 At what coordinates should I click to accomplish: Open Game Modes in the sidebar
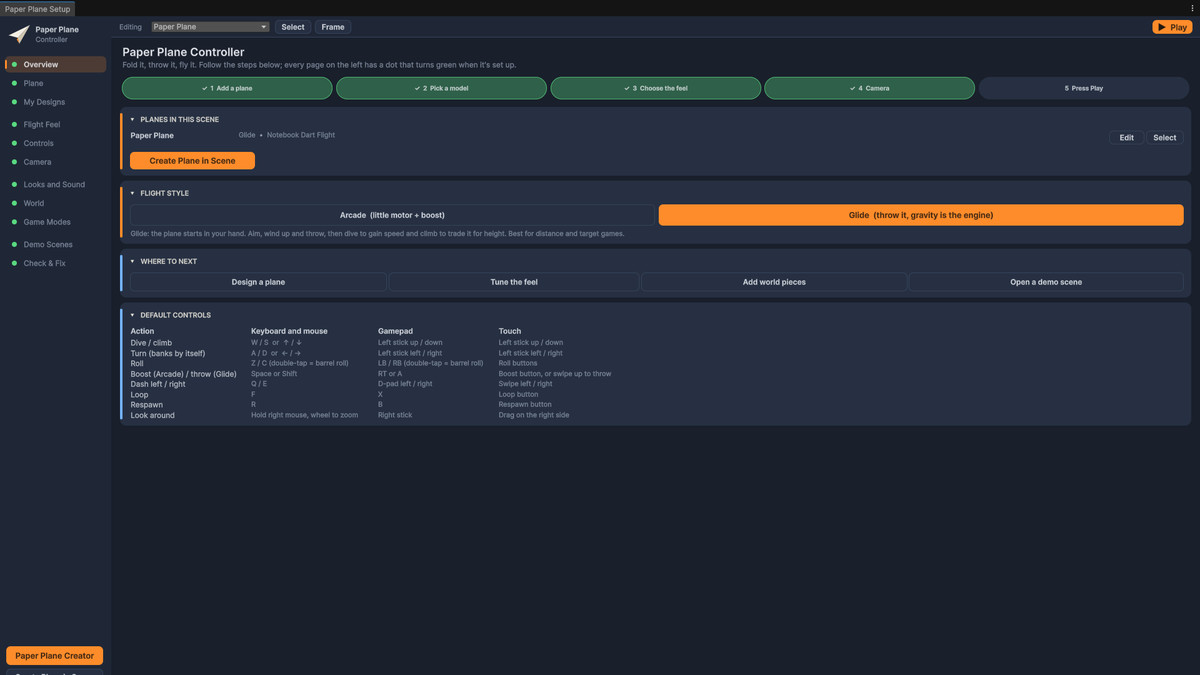click(56, 222)
